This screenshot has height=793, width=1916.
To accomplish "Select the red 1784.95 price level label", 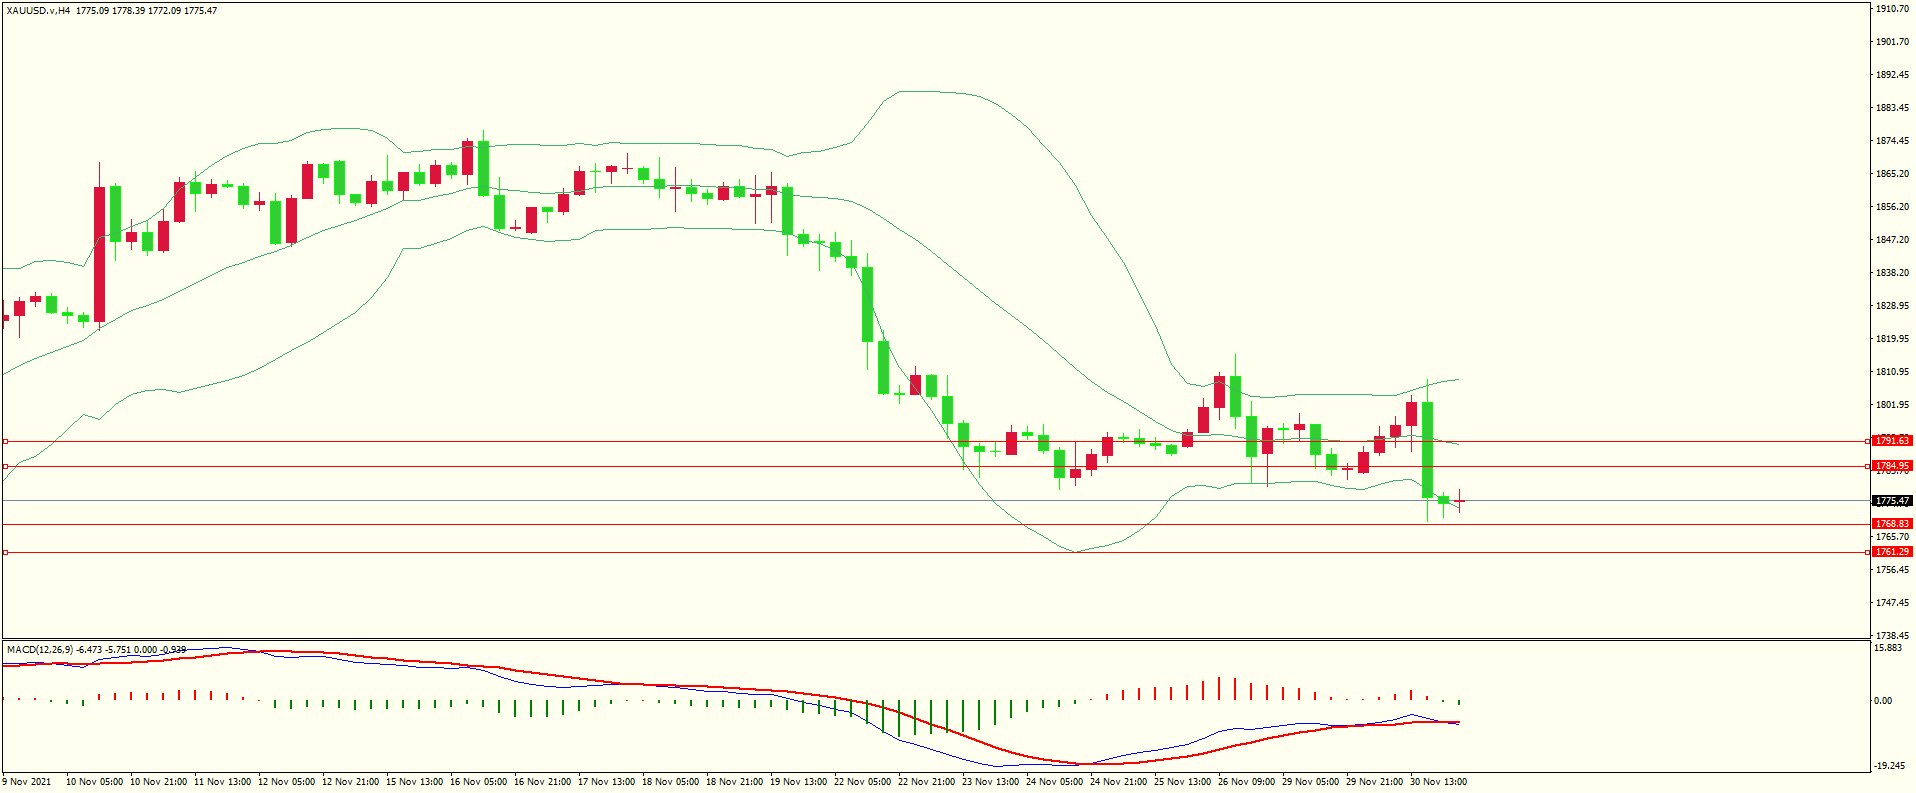I will click(x=1892, y=466).
